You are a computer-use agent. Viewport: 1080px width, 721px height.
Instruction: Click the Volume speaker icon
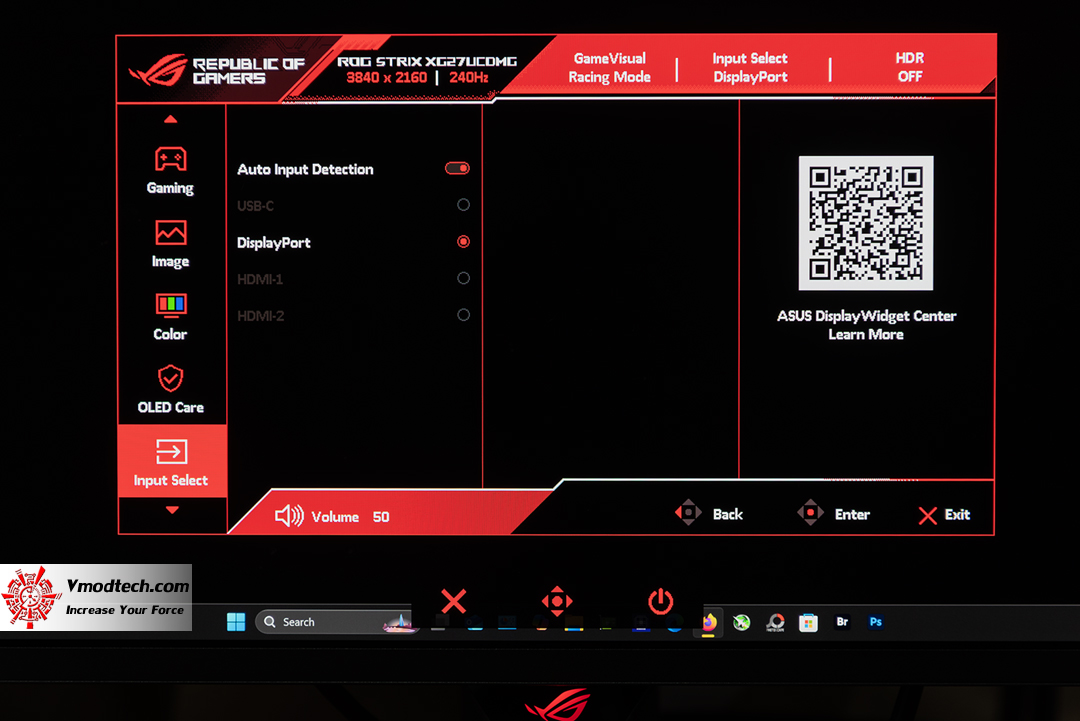[289, 516]
